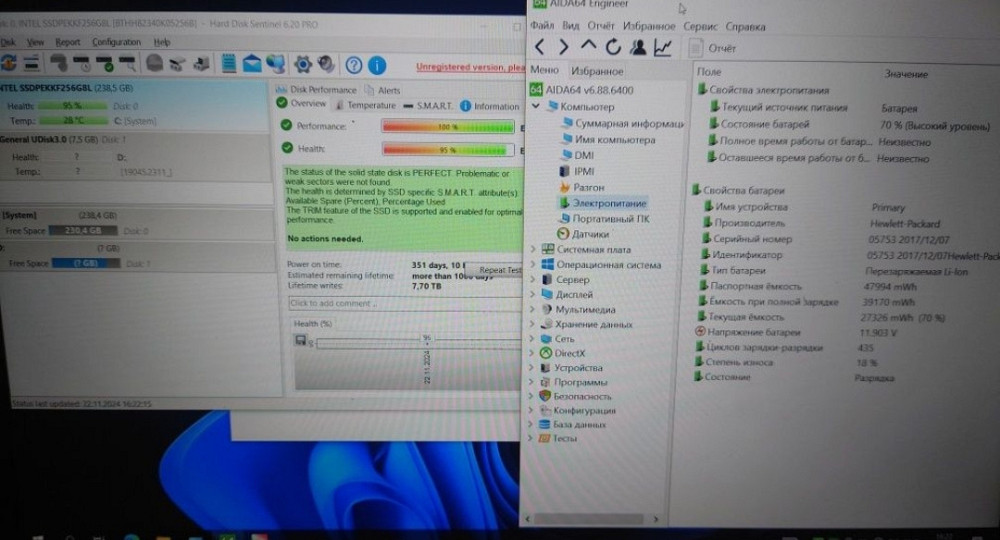
Task: Open the Файл menu in AIDA64
Action: click(x=542, y=26)
